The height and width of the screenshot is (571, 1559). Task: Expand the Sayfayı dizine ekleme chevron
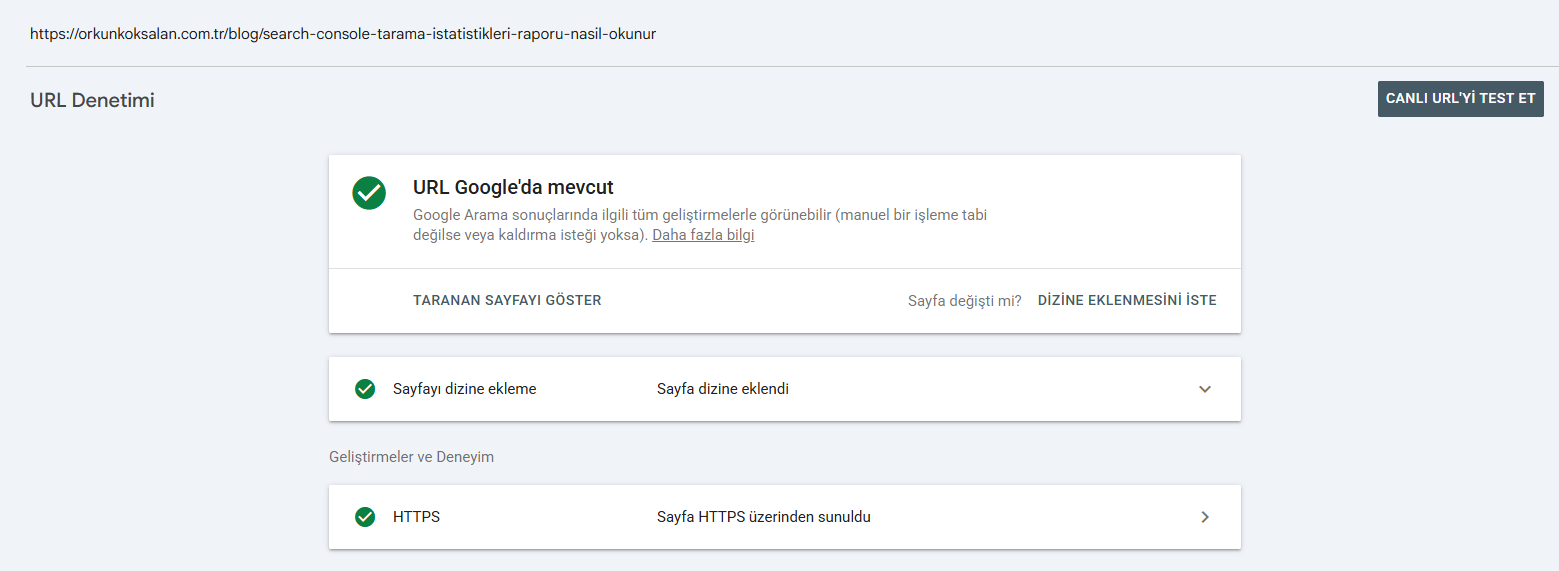point(1205,389)
